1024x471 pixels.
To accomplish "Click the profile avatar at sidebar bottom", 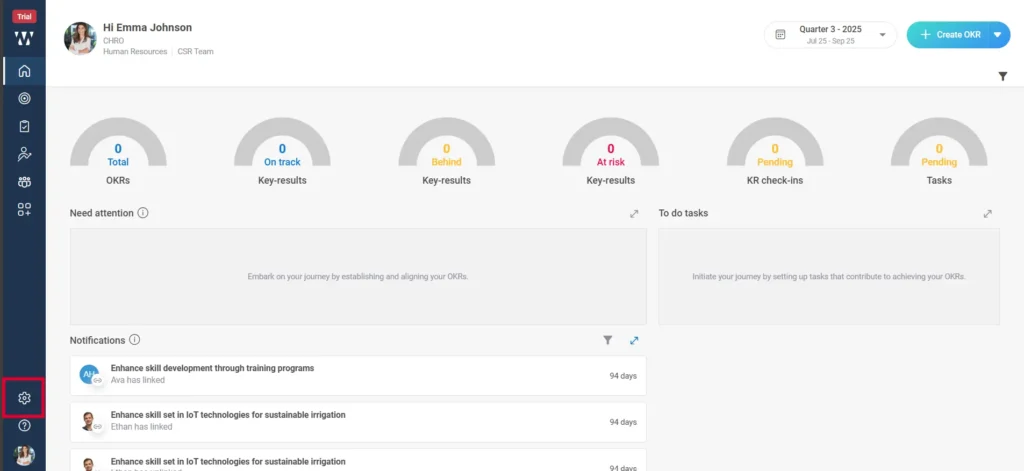I will 24,455.
